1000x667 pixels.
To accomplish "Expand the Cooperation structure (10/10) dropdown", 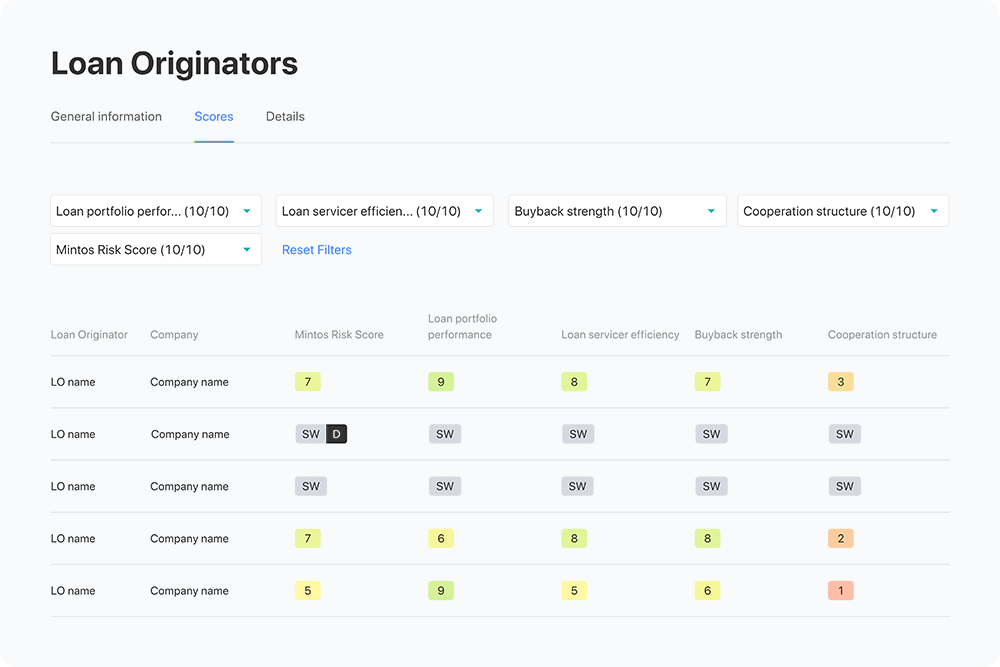I will pyautogui.click(x=843, y=211).
